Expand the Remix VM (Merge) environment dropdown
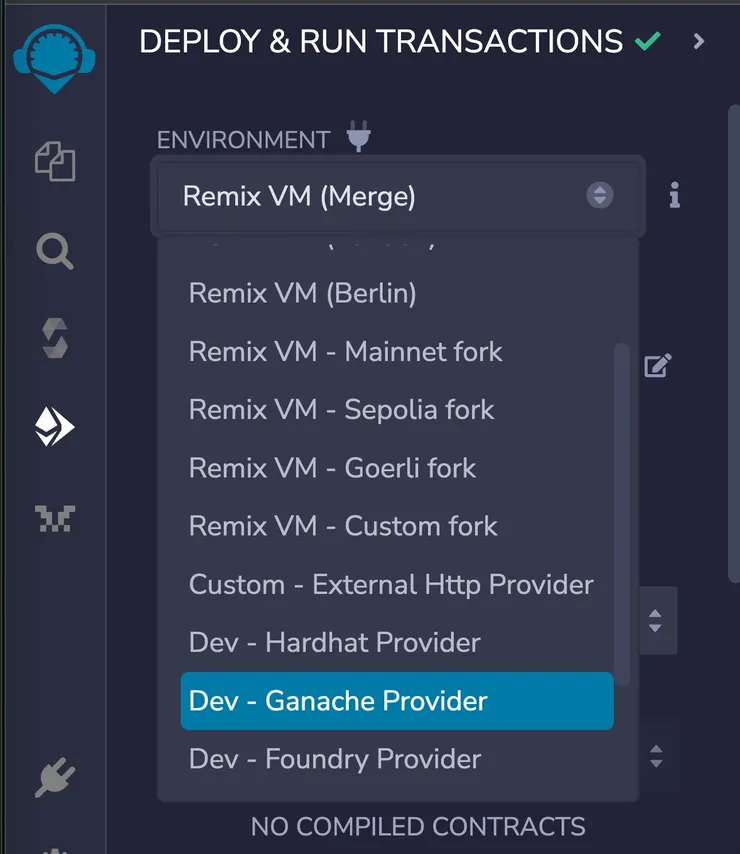Image resolution: width=740 pixels, height=854 pixels. click(398, 196)
